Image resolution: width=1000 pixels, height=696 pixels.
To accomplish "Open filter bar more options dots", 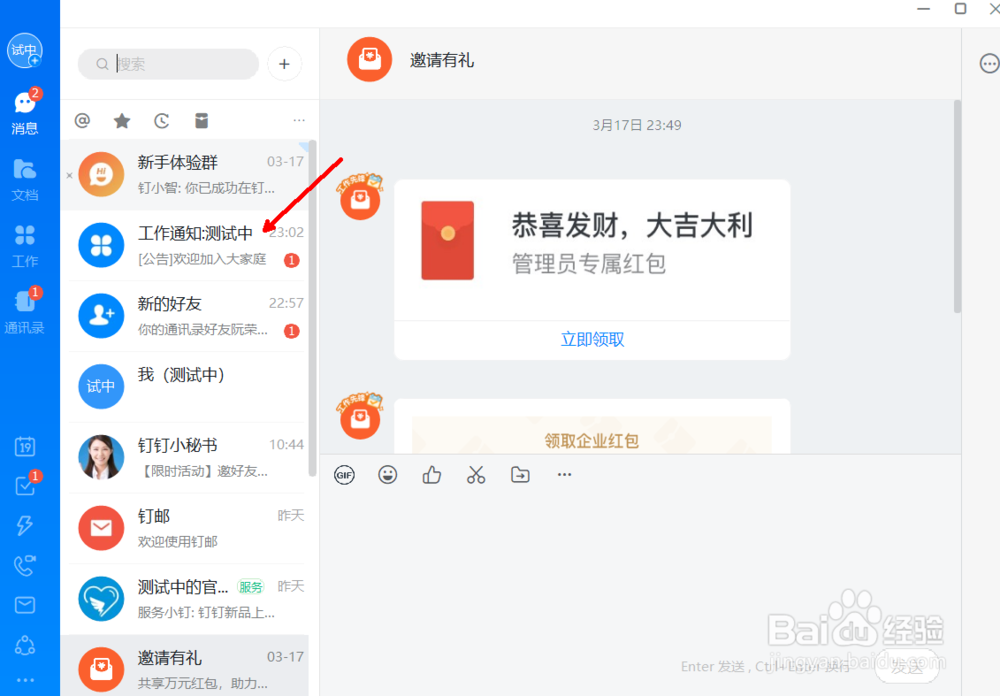I will click(x=298, y=121).
